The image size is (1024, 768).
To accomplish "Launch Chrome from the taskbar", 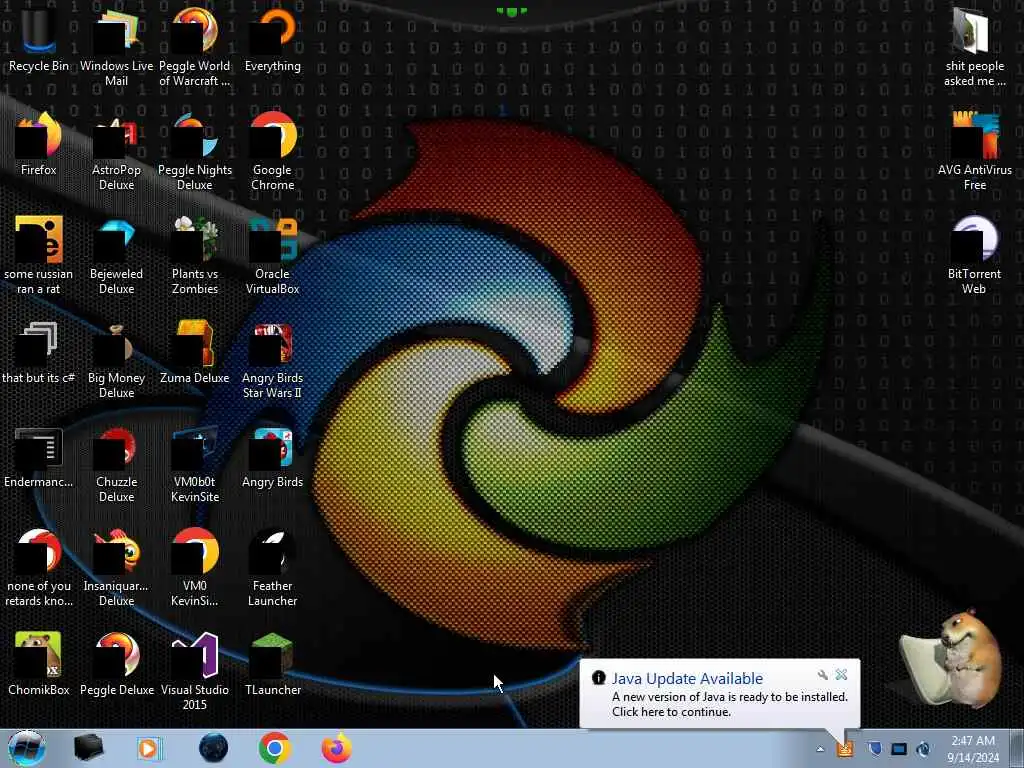I will pos(274,748).
